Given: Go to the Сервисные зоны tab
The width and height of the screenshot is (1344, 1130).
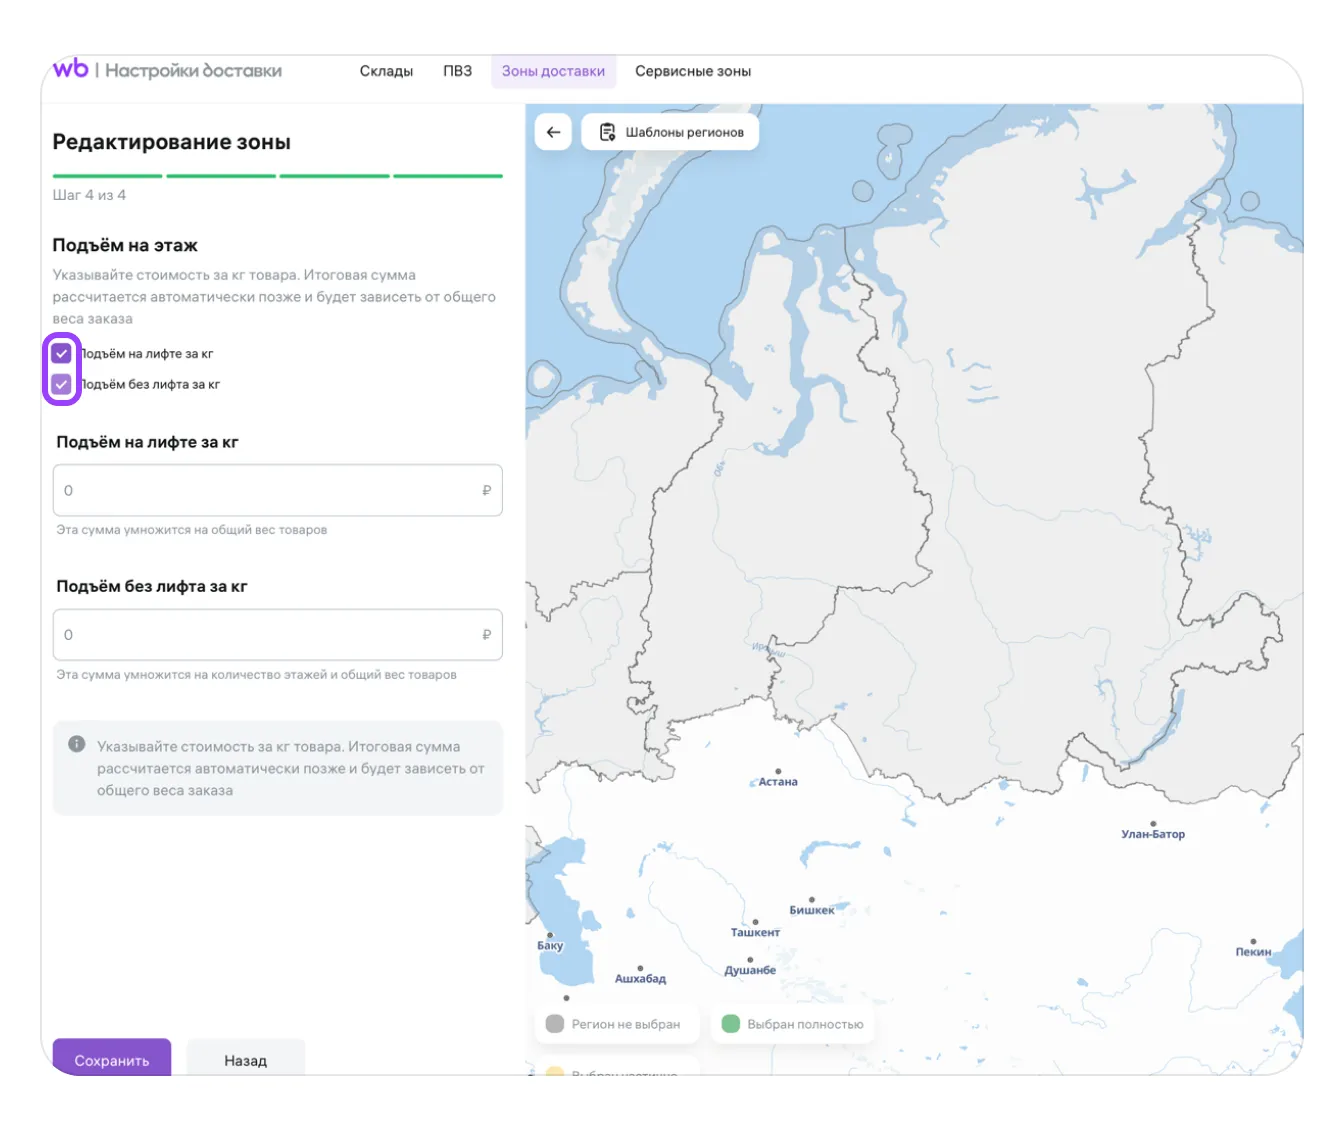Looking at the screenshot, I should tap(693, 71).
